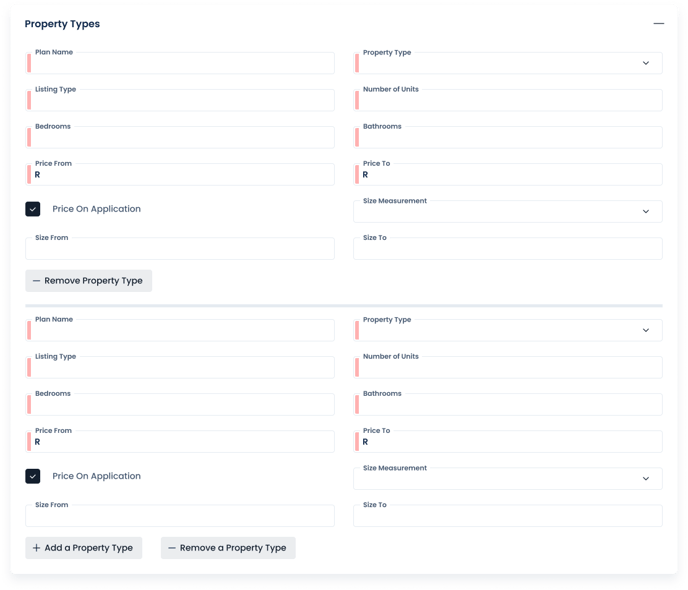The height and width of the screenshot is (590, 688).
Task: Uncheck second Price On Application checkbox
Action: (x=33, y=476)
